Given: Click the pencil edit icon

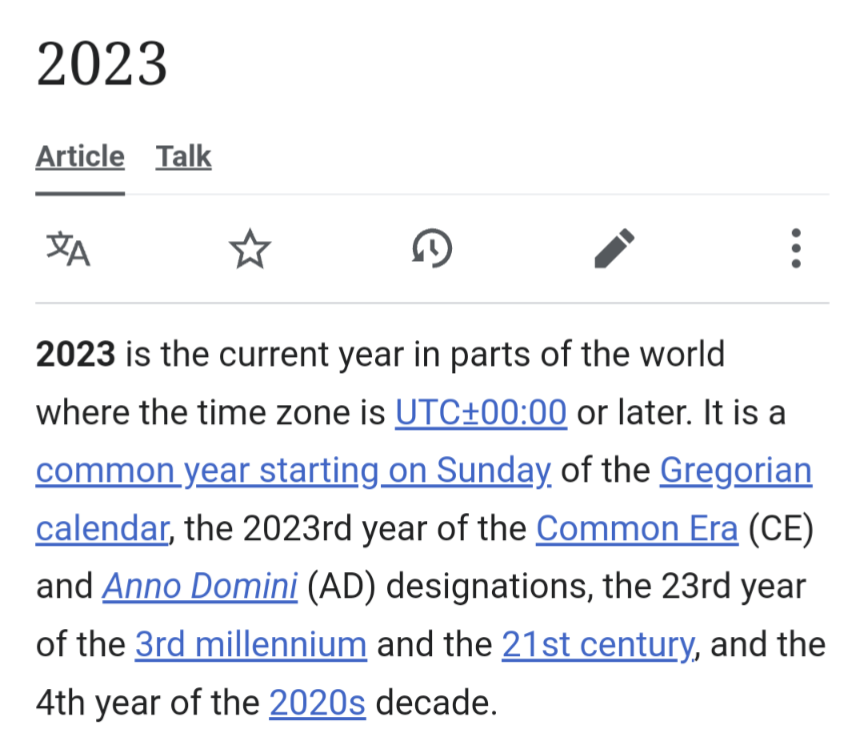Looking at the screenshot, I should 614,249.
